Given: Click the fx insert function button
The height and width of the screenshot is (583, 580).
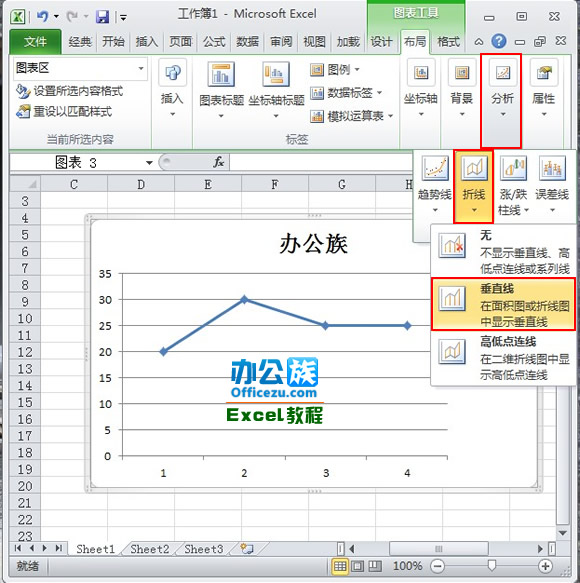Looking at the screenshot, I should click(219, 162).
